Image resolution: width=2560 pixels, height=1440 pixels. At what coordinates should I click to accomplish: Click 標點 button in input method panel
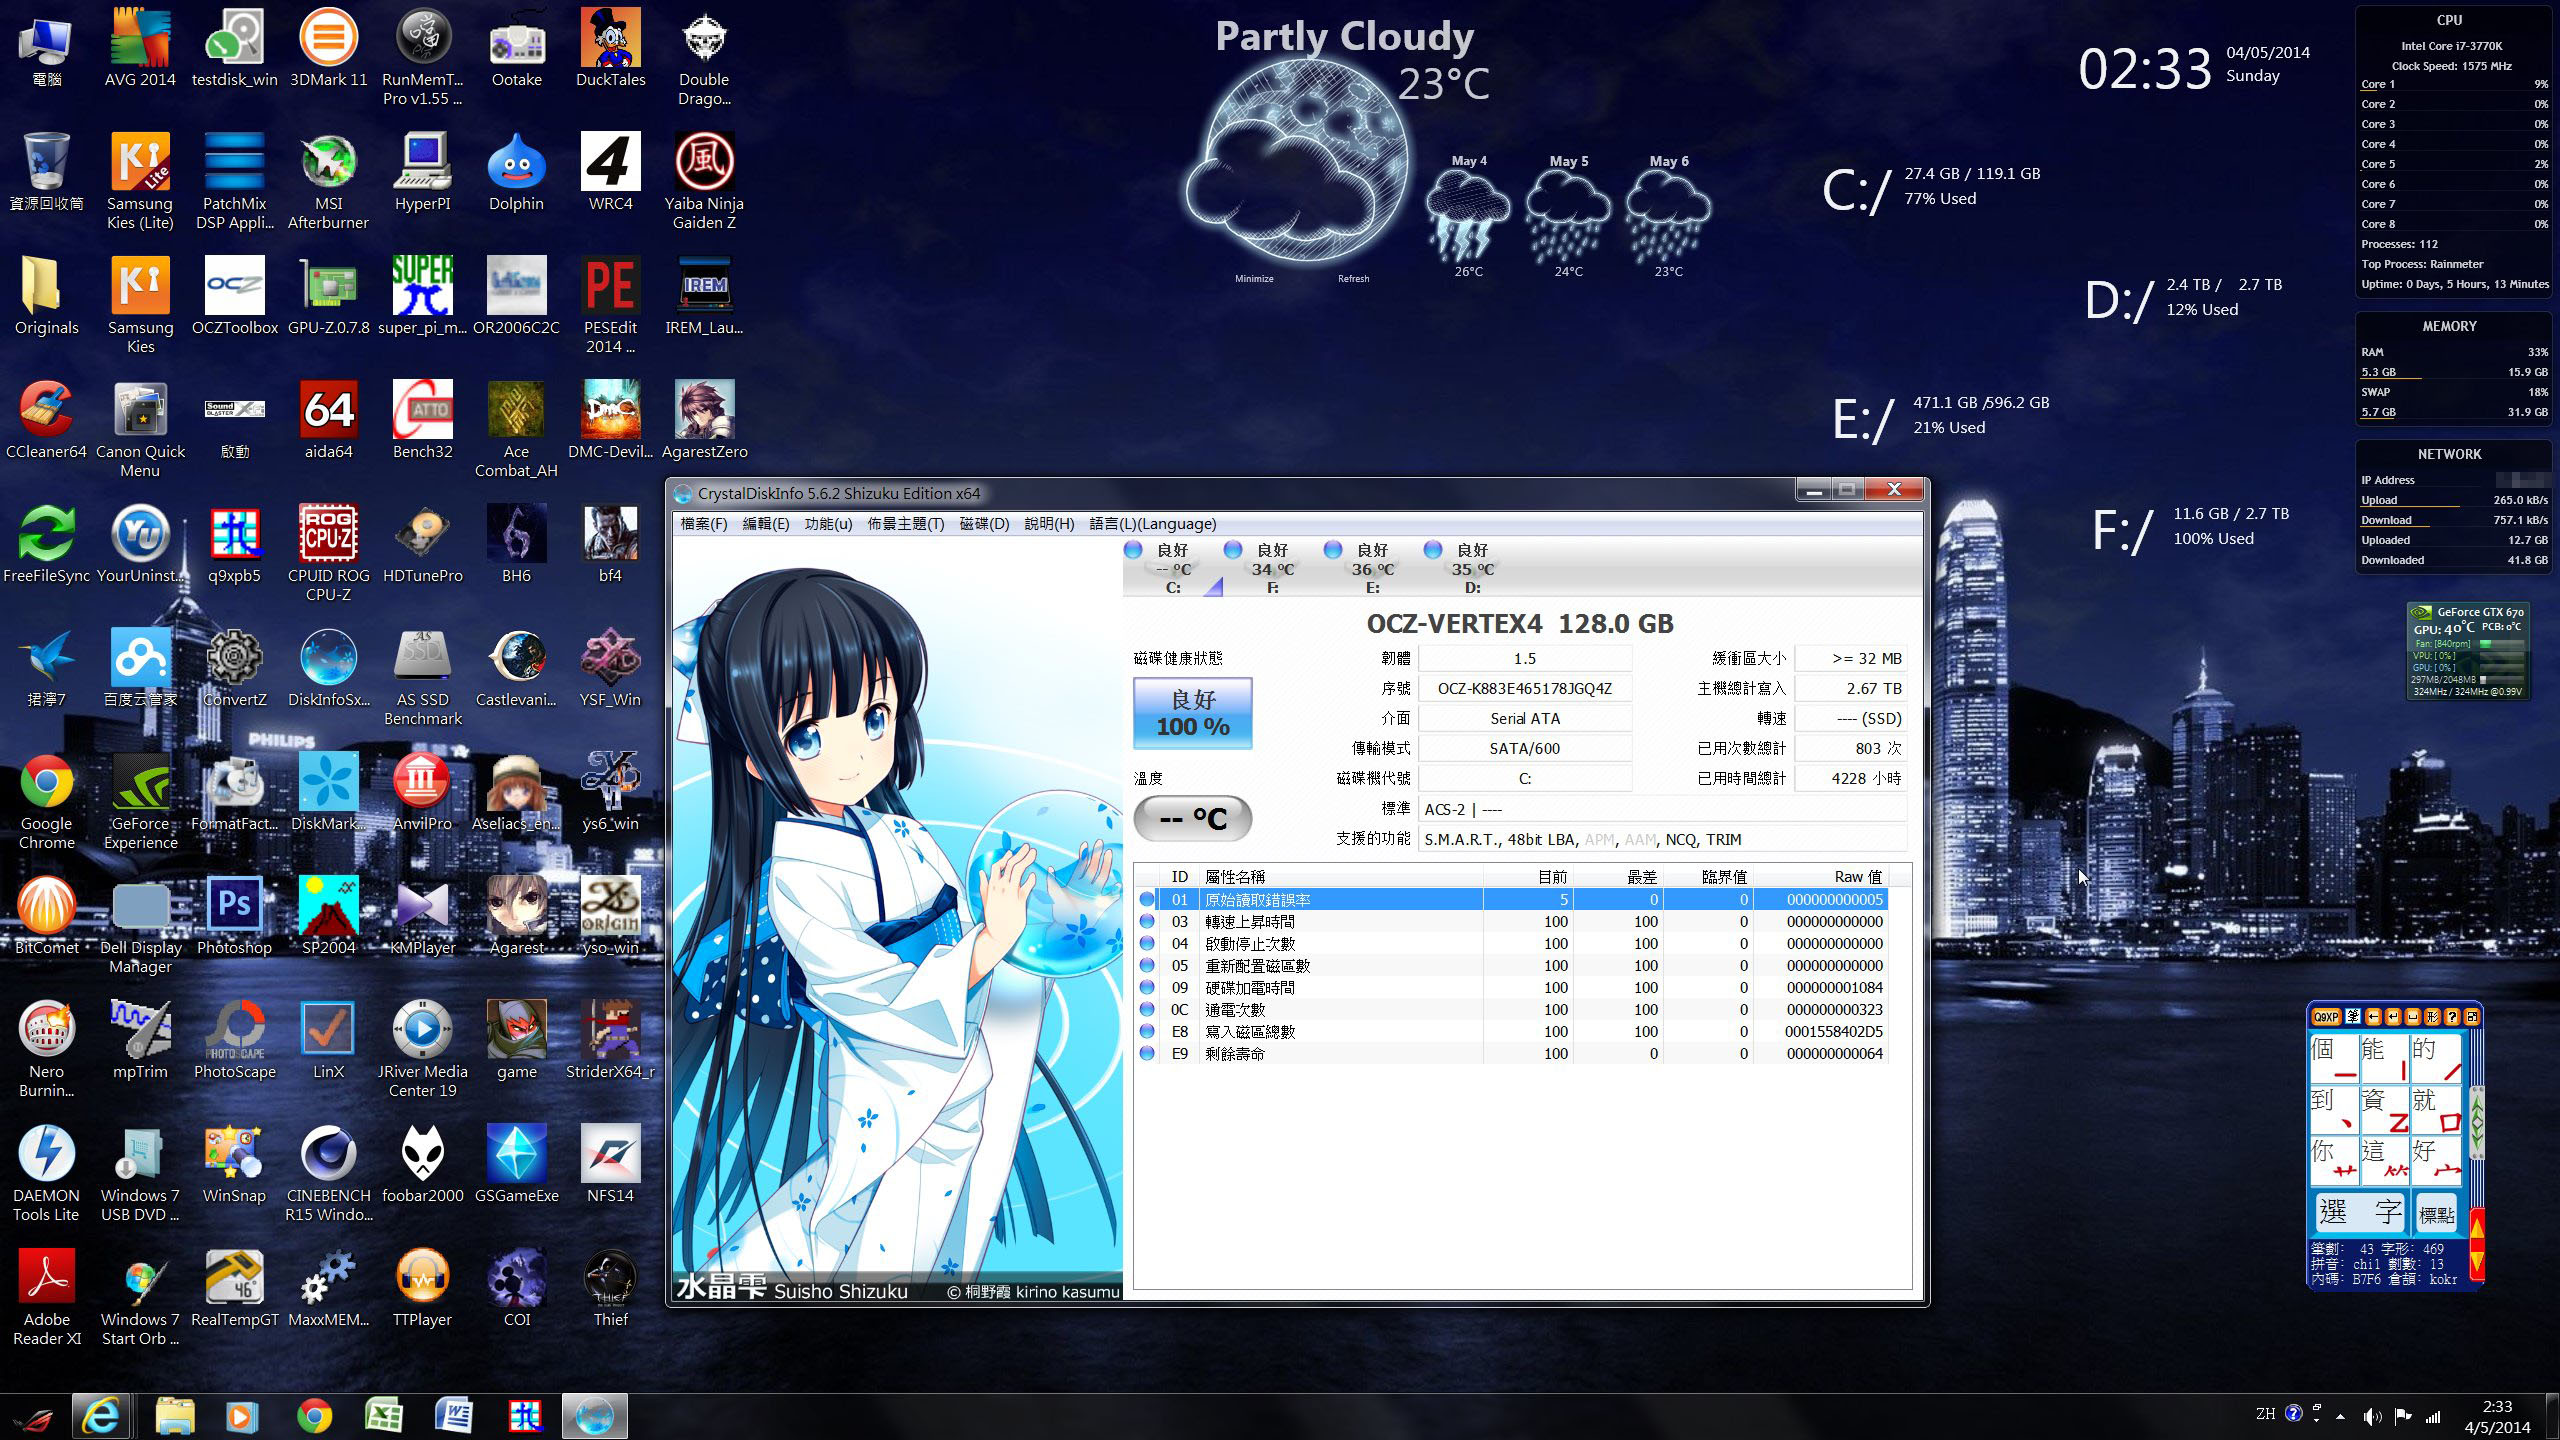tap(2436, 1215)
